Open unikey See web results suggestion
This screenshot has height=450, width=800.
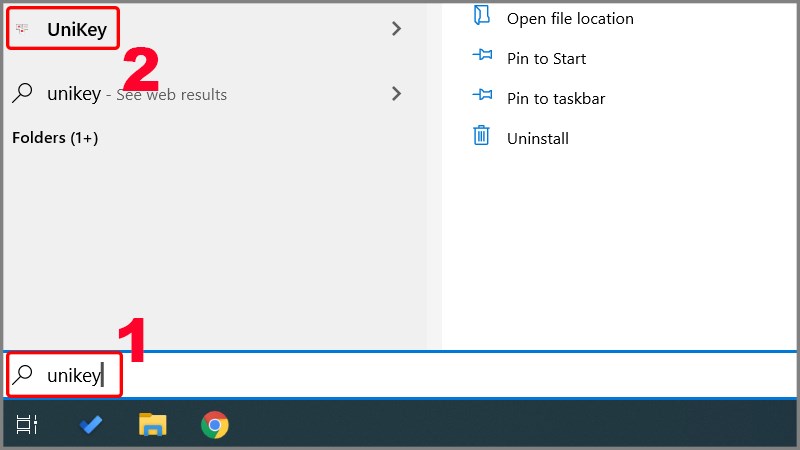click(137, 94)
